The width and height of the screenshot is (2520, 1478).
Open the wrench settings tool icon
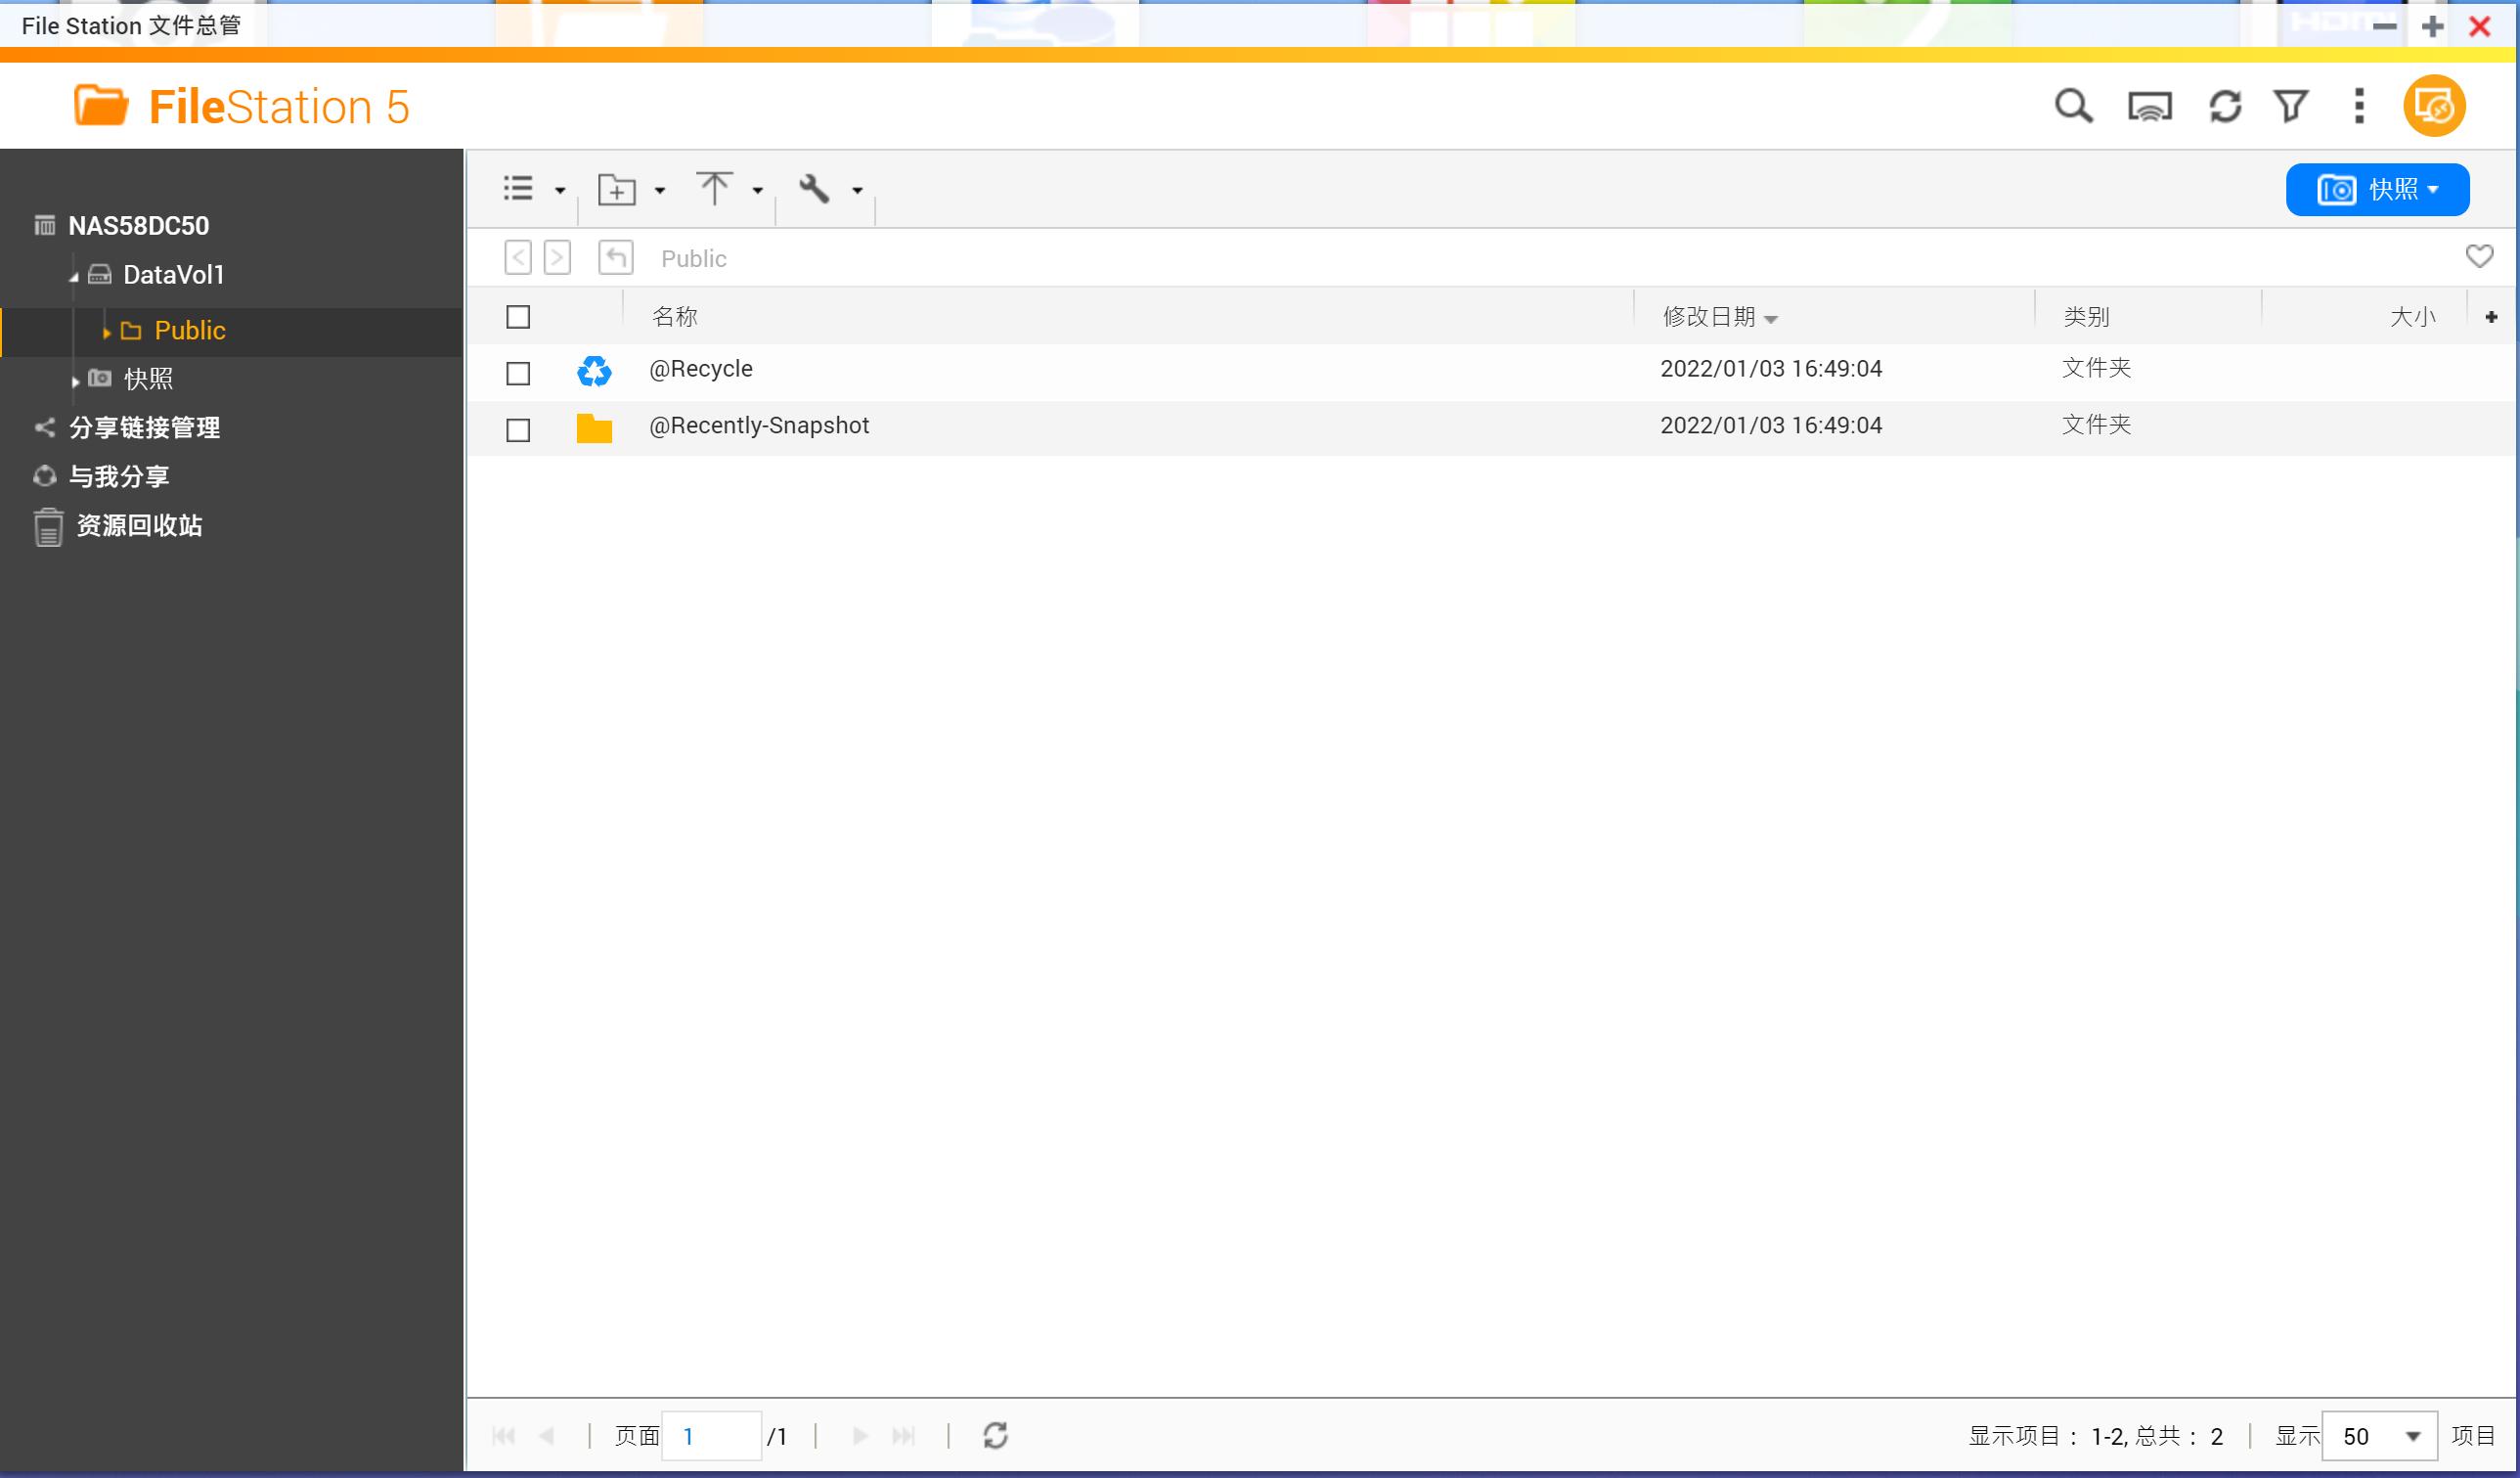pyautogui.click(x=813, y=189)
